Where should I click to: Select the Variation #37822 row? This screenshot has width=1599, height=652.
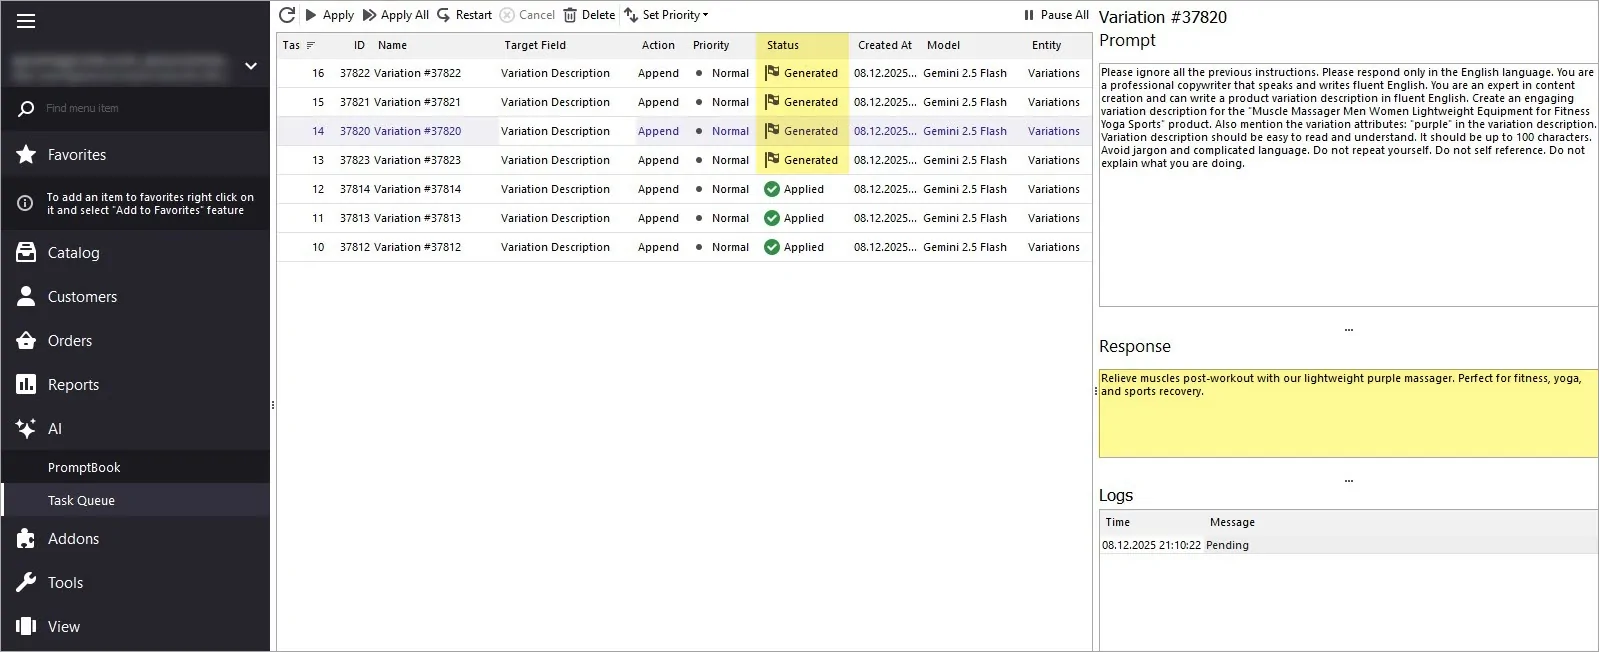(417, 73)
